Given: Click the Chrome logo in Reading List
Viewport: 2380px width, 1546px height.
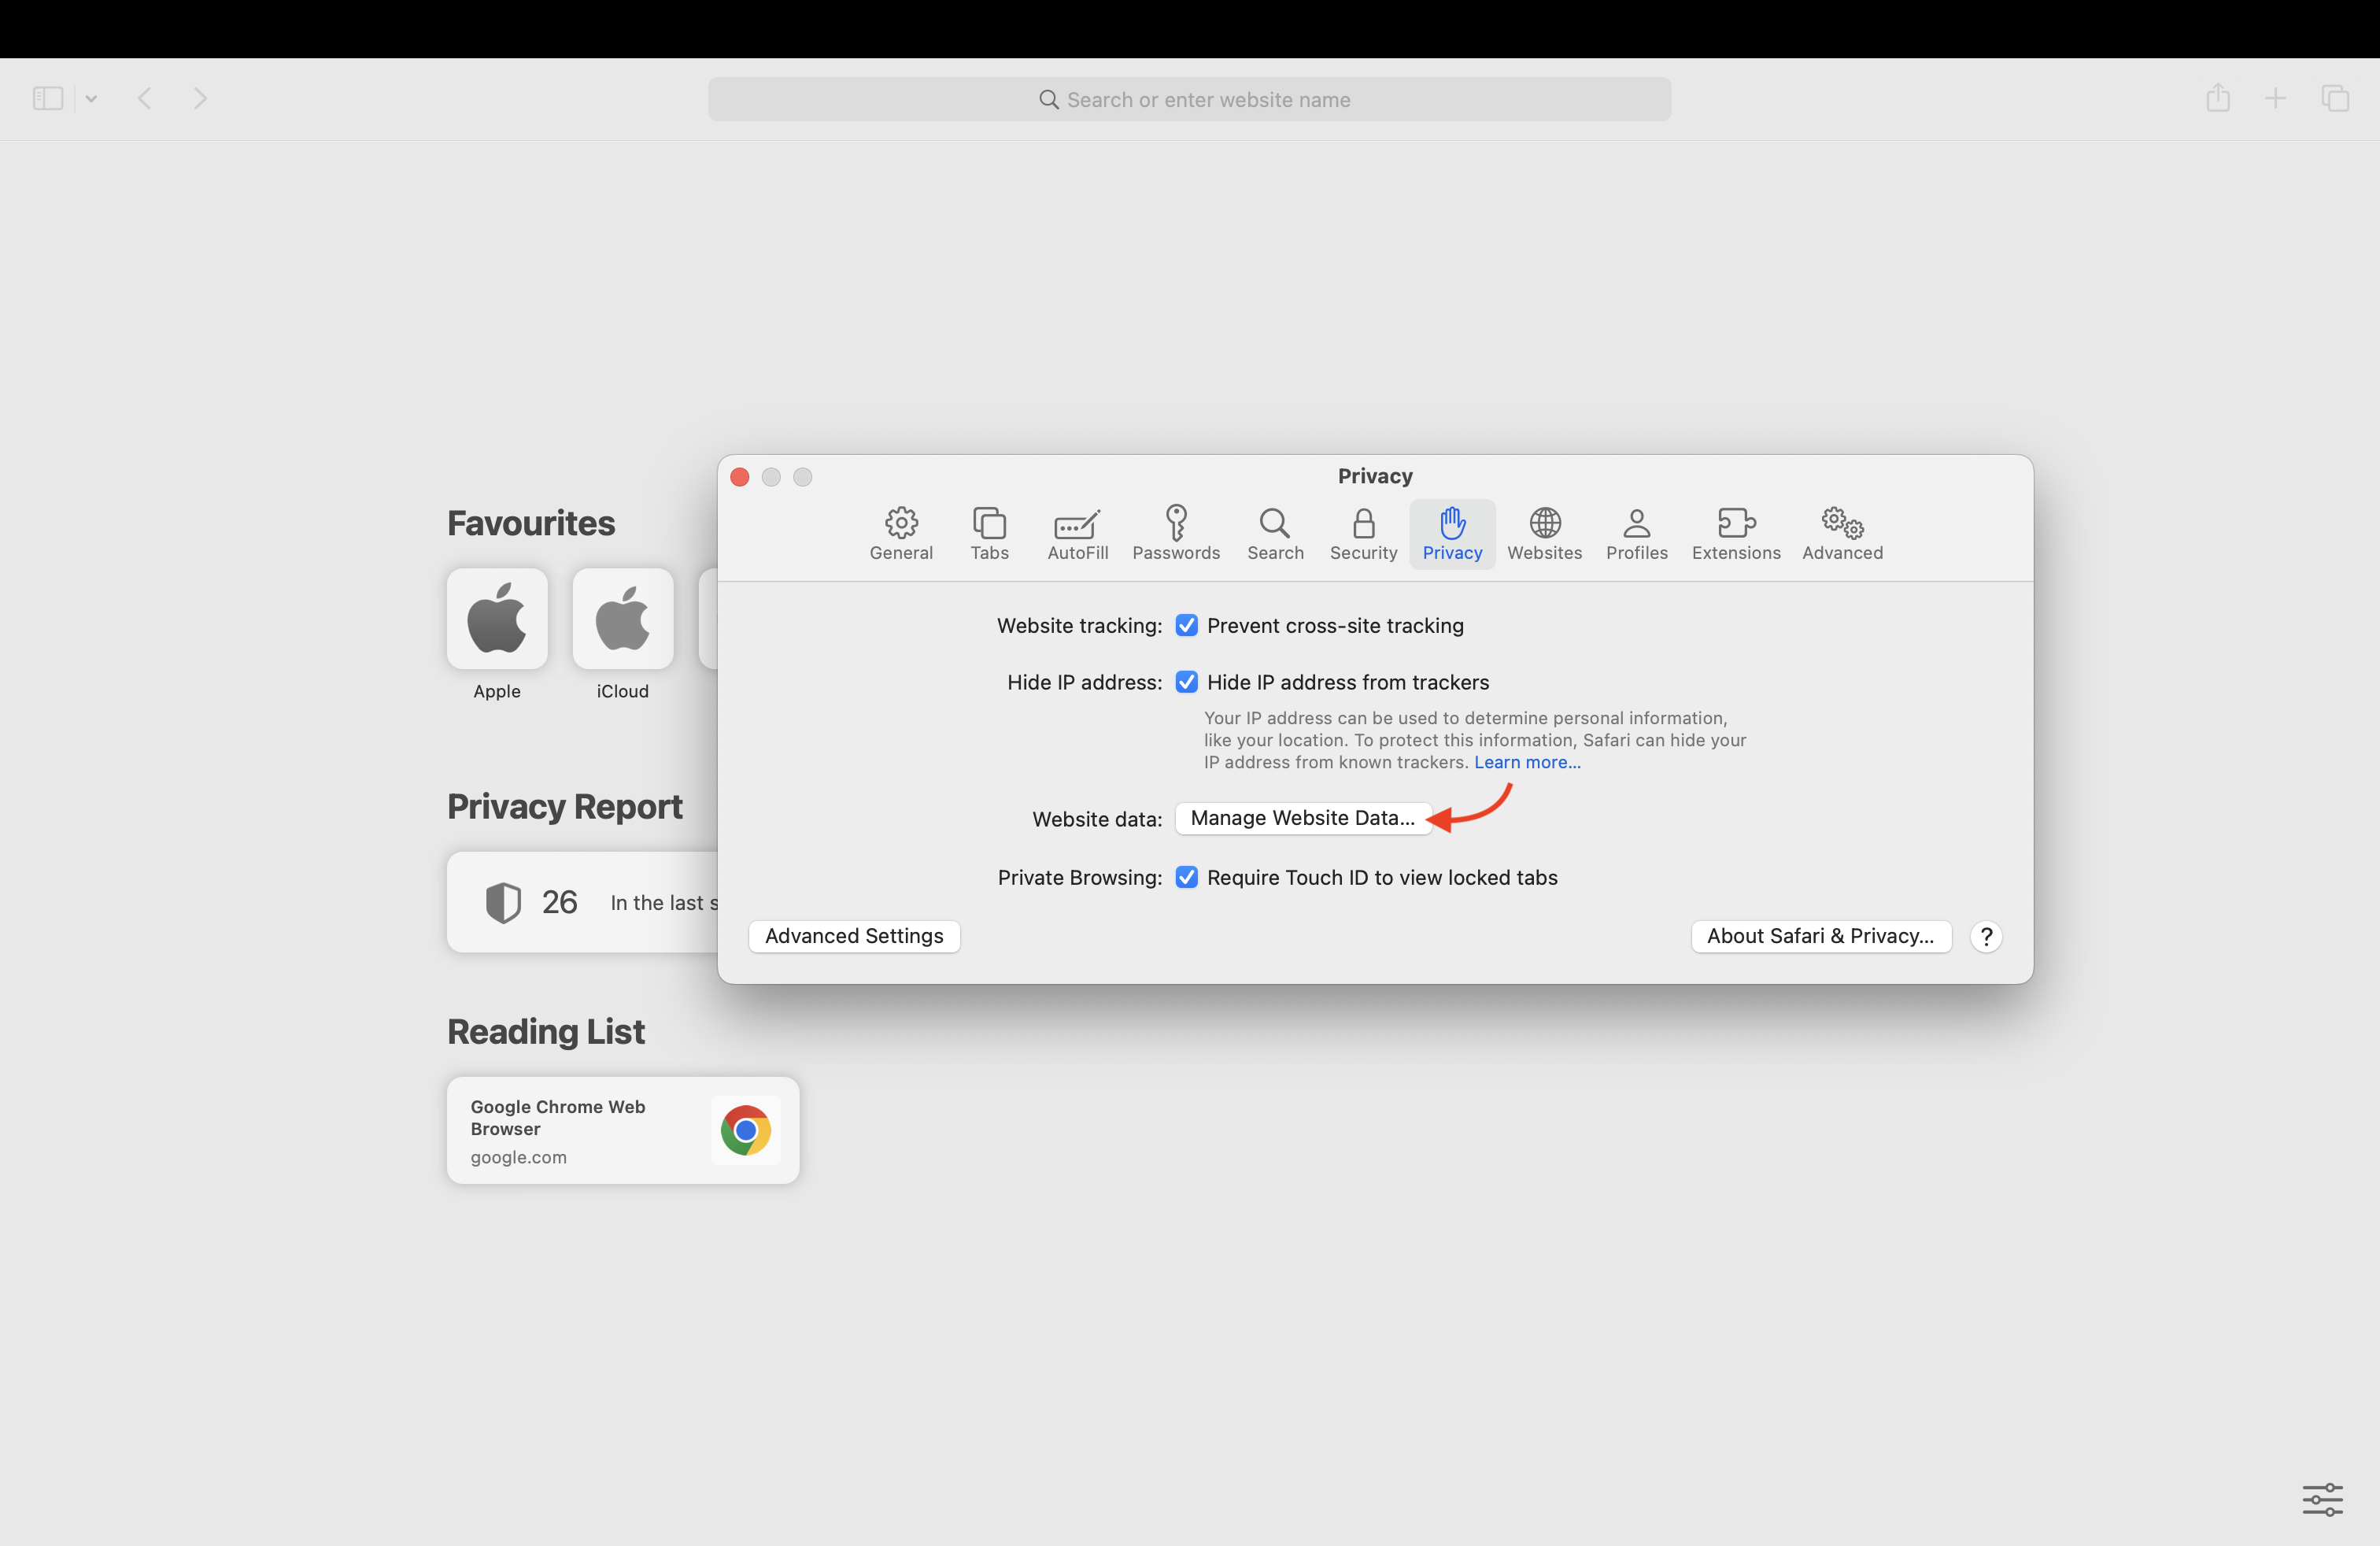Looking at the screenshot, I should [x=746, y=1130].
